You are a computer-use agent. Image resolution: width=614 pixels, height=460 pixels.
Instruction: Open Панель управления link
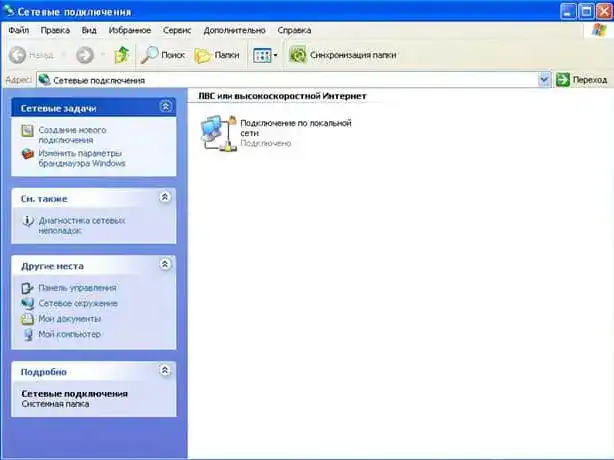(x=77, y=288)
